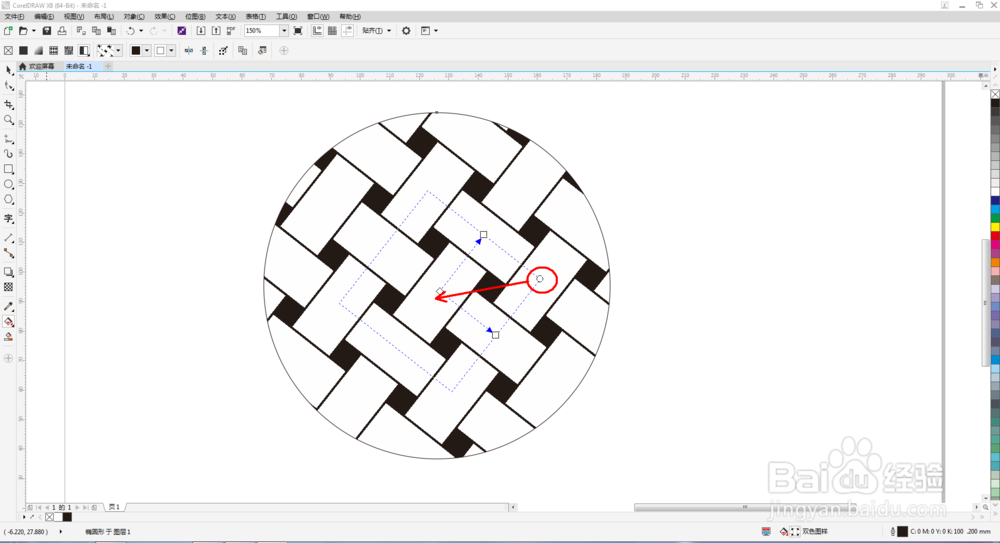Select the Polygon tool
This screenshot has height=543, width=1000.
pyautogui.click(x=8, y=200)
